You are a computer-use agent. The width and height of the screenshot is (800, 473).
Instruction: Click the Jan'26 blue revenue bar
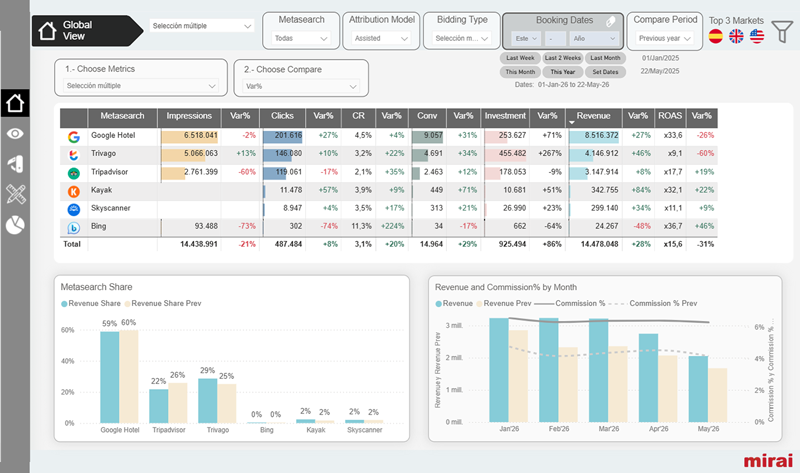point(499,370)
